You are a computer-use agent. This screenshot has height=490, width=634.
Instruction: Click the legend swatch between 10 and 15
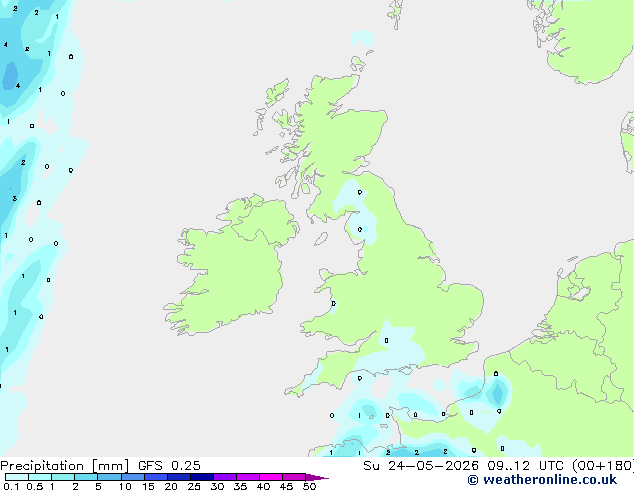point(132,477)
